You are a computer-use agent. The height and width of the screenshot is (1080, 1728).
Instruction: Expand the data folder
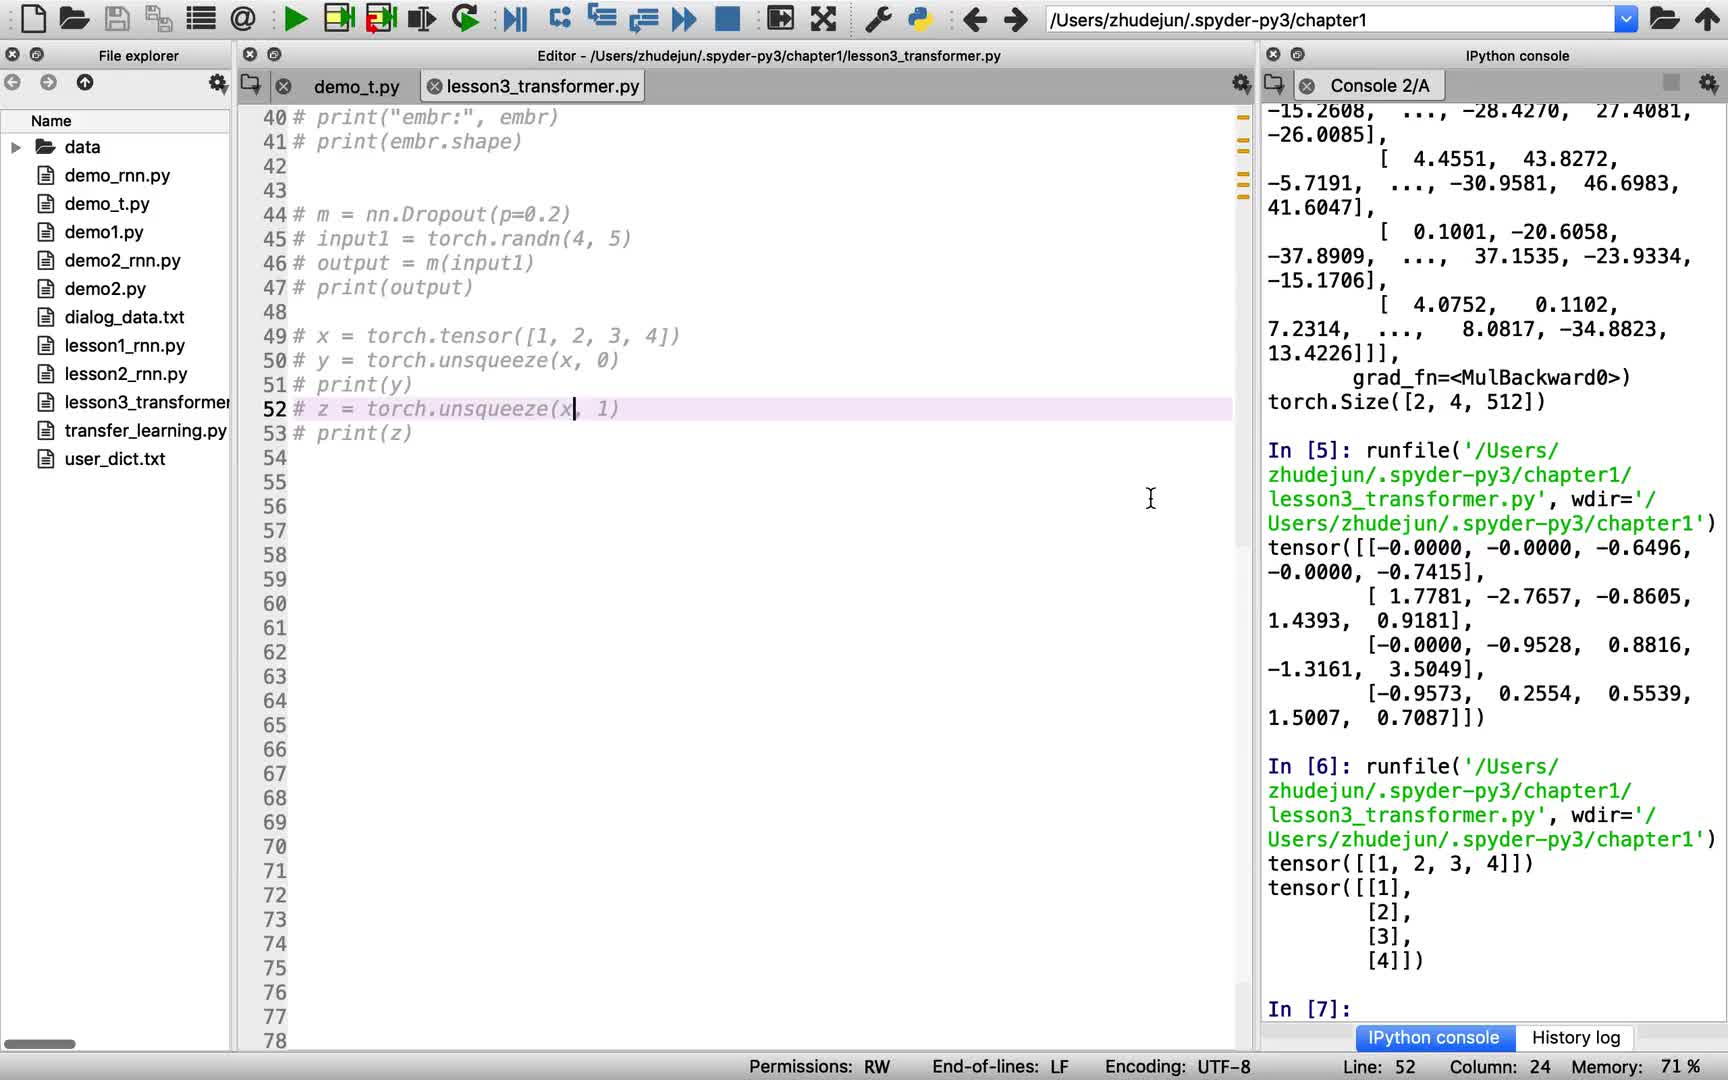(x=15, y=147)
